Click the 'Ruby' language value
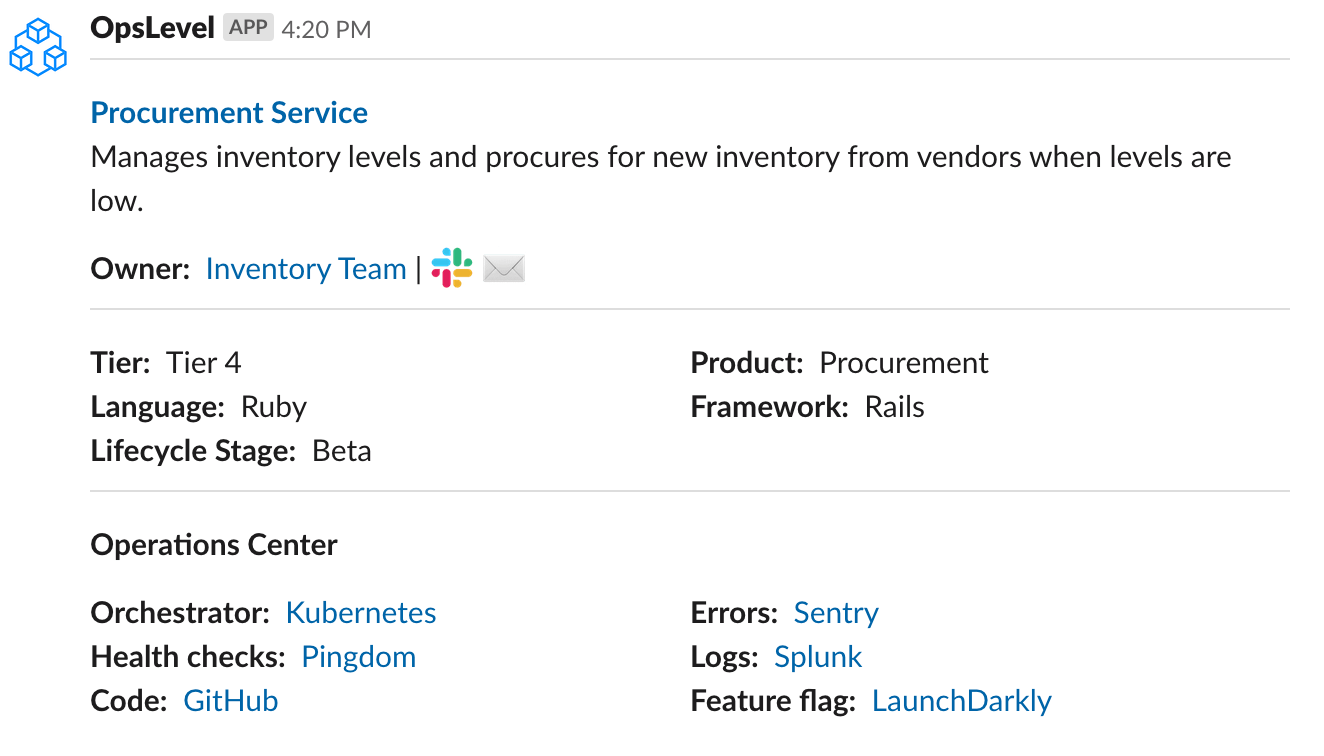This screenshot has width=1324, height=756. click(x=274, y=406)
